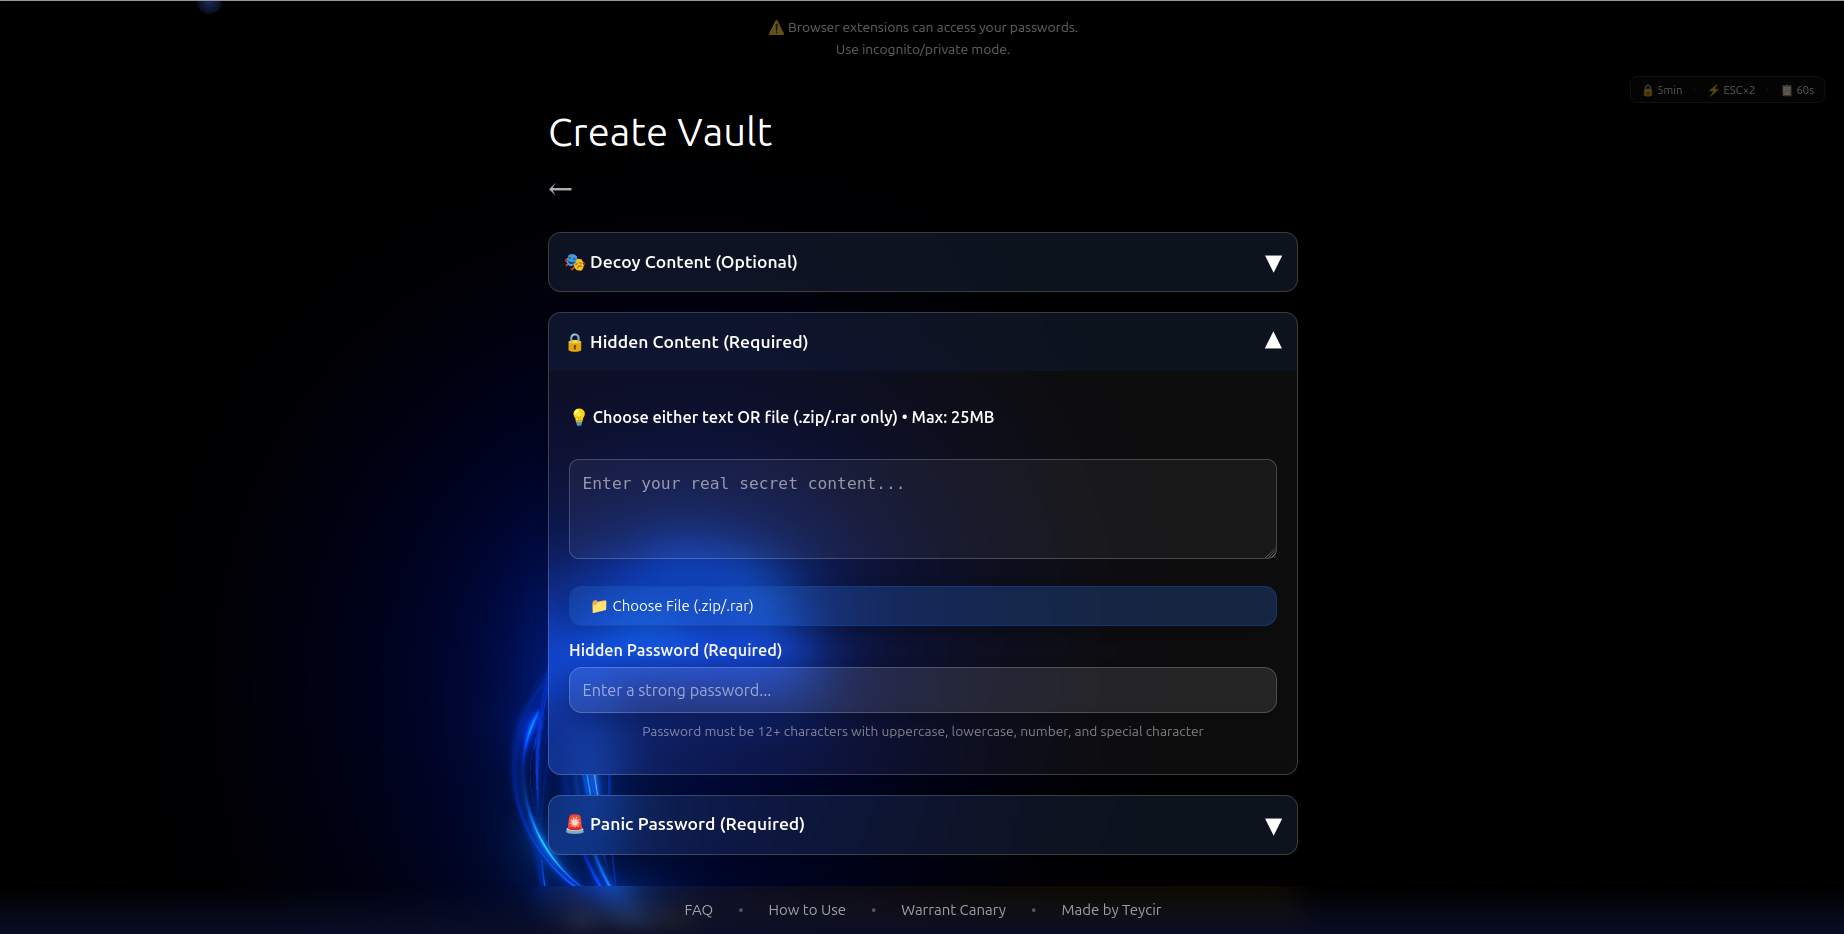Grab the textarea resize handle corner
Image resolution: width=1844 pixels, height=934 pixels.
coord(1270,552)
